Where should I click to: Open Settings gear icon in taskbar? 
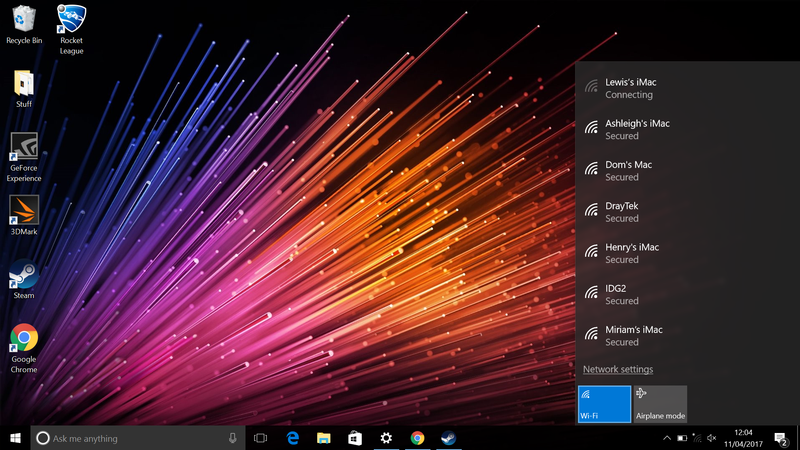(x=386, y=438)
